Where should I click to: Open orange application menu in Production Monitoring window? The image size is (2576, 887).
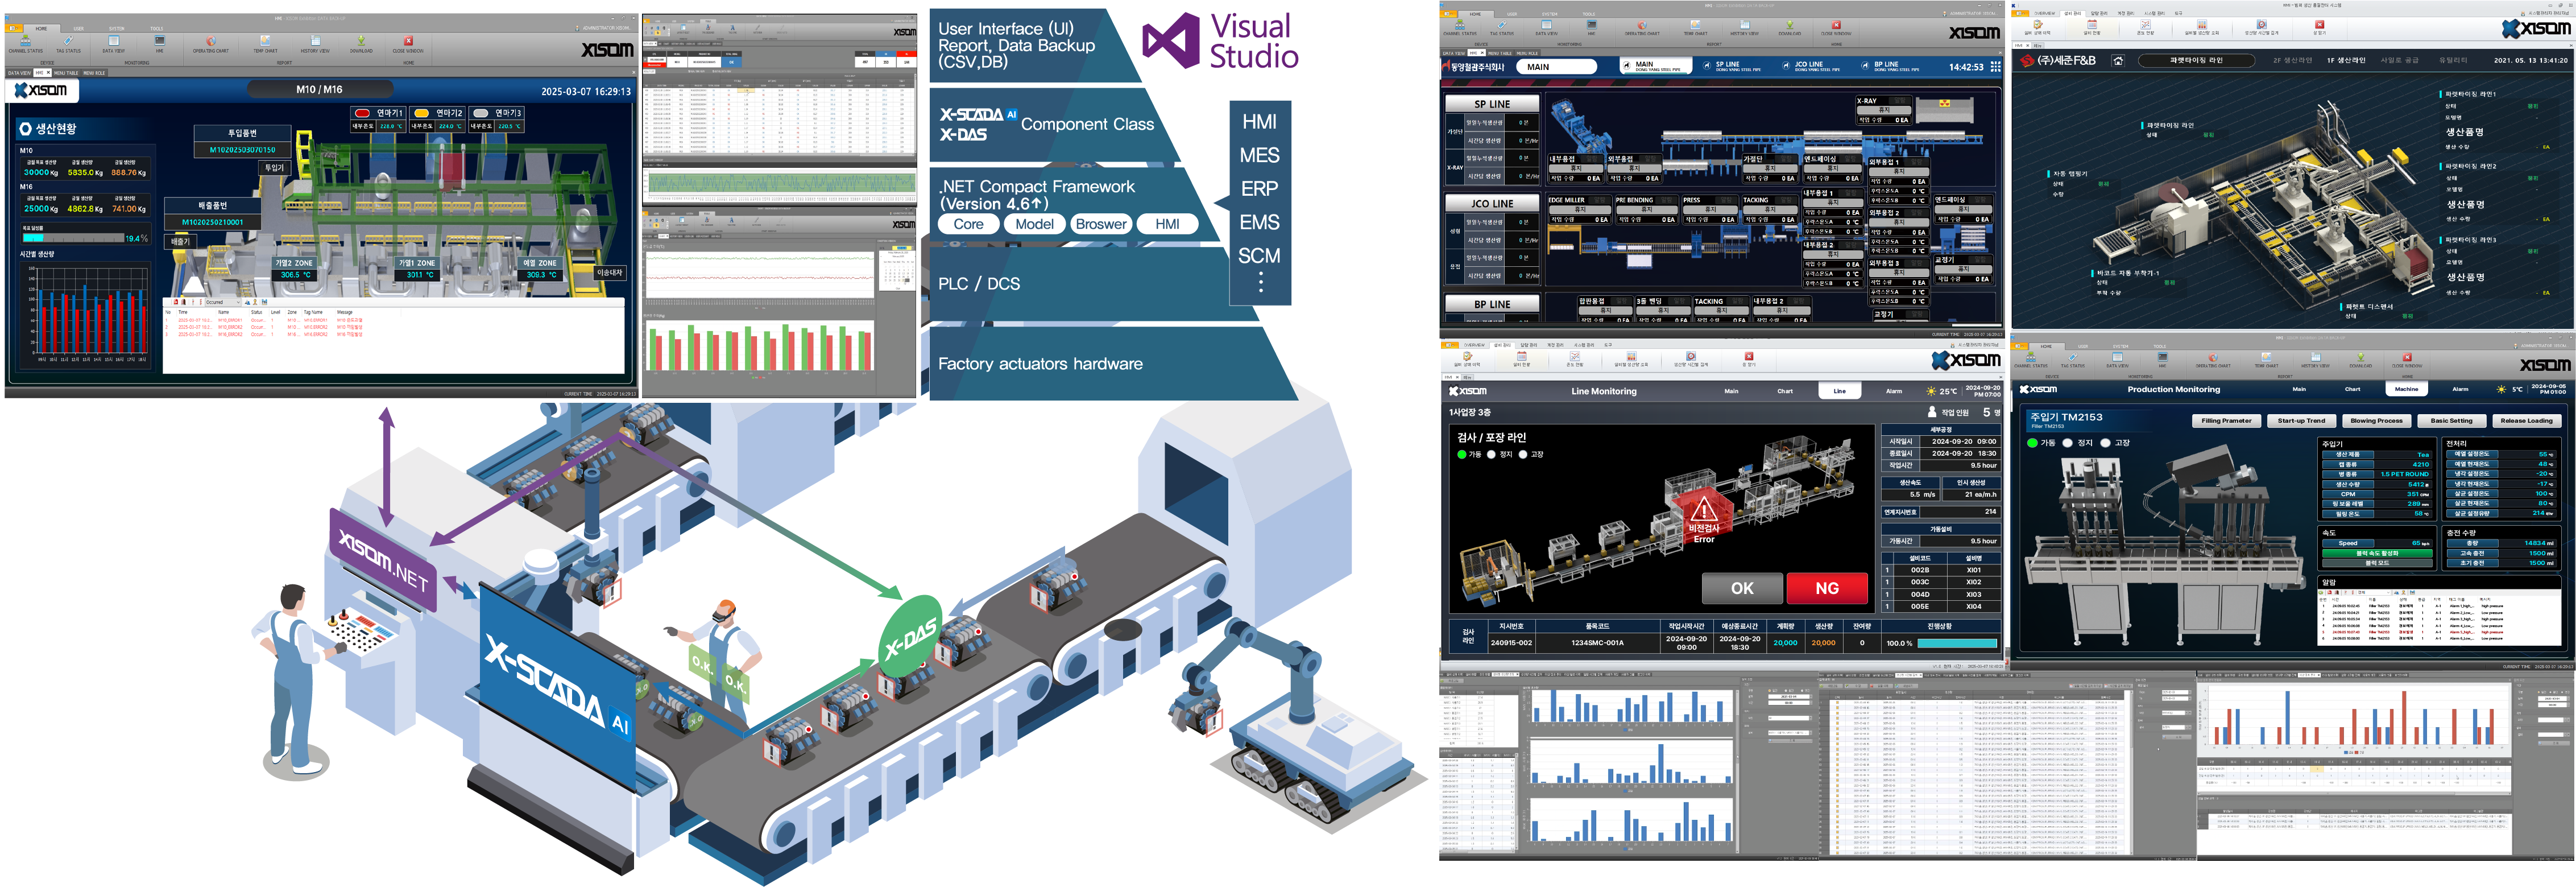click(x=2019, y=346)
